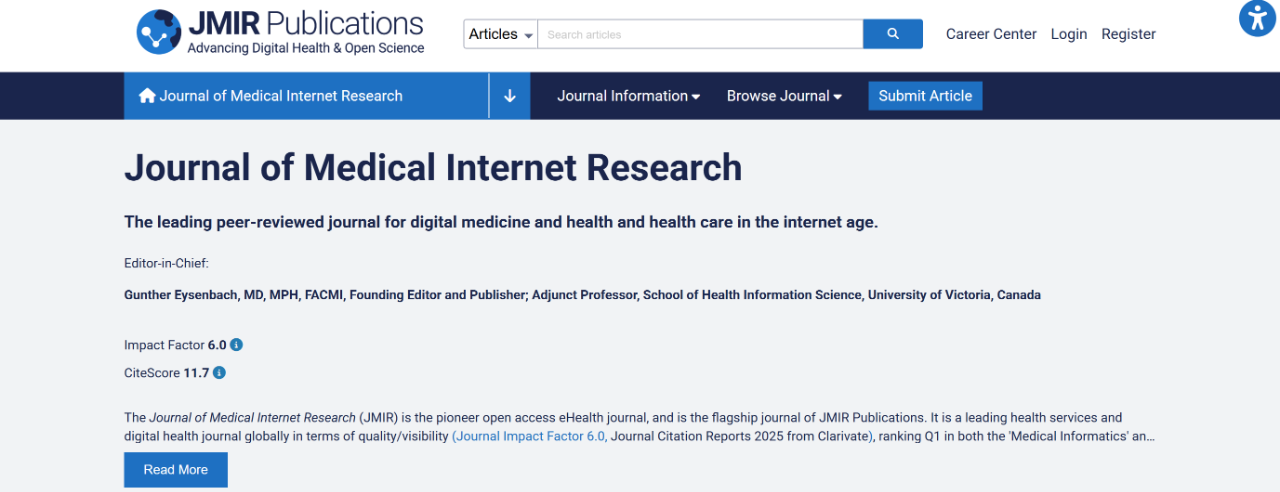Expand the Browse Journal menu

784,96
